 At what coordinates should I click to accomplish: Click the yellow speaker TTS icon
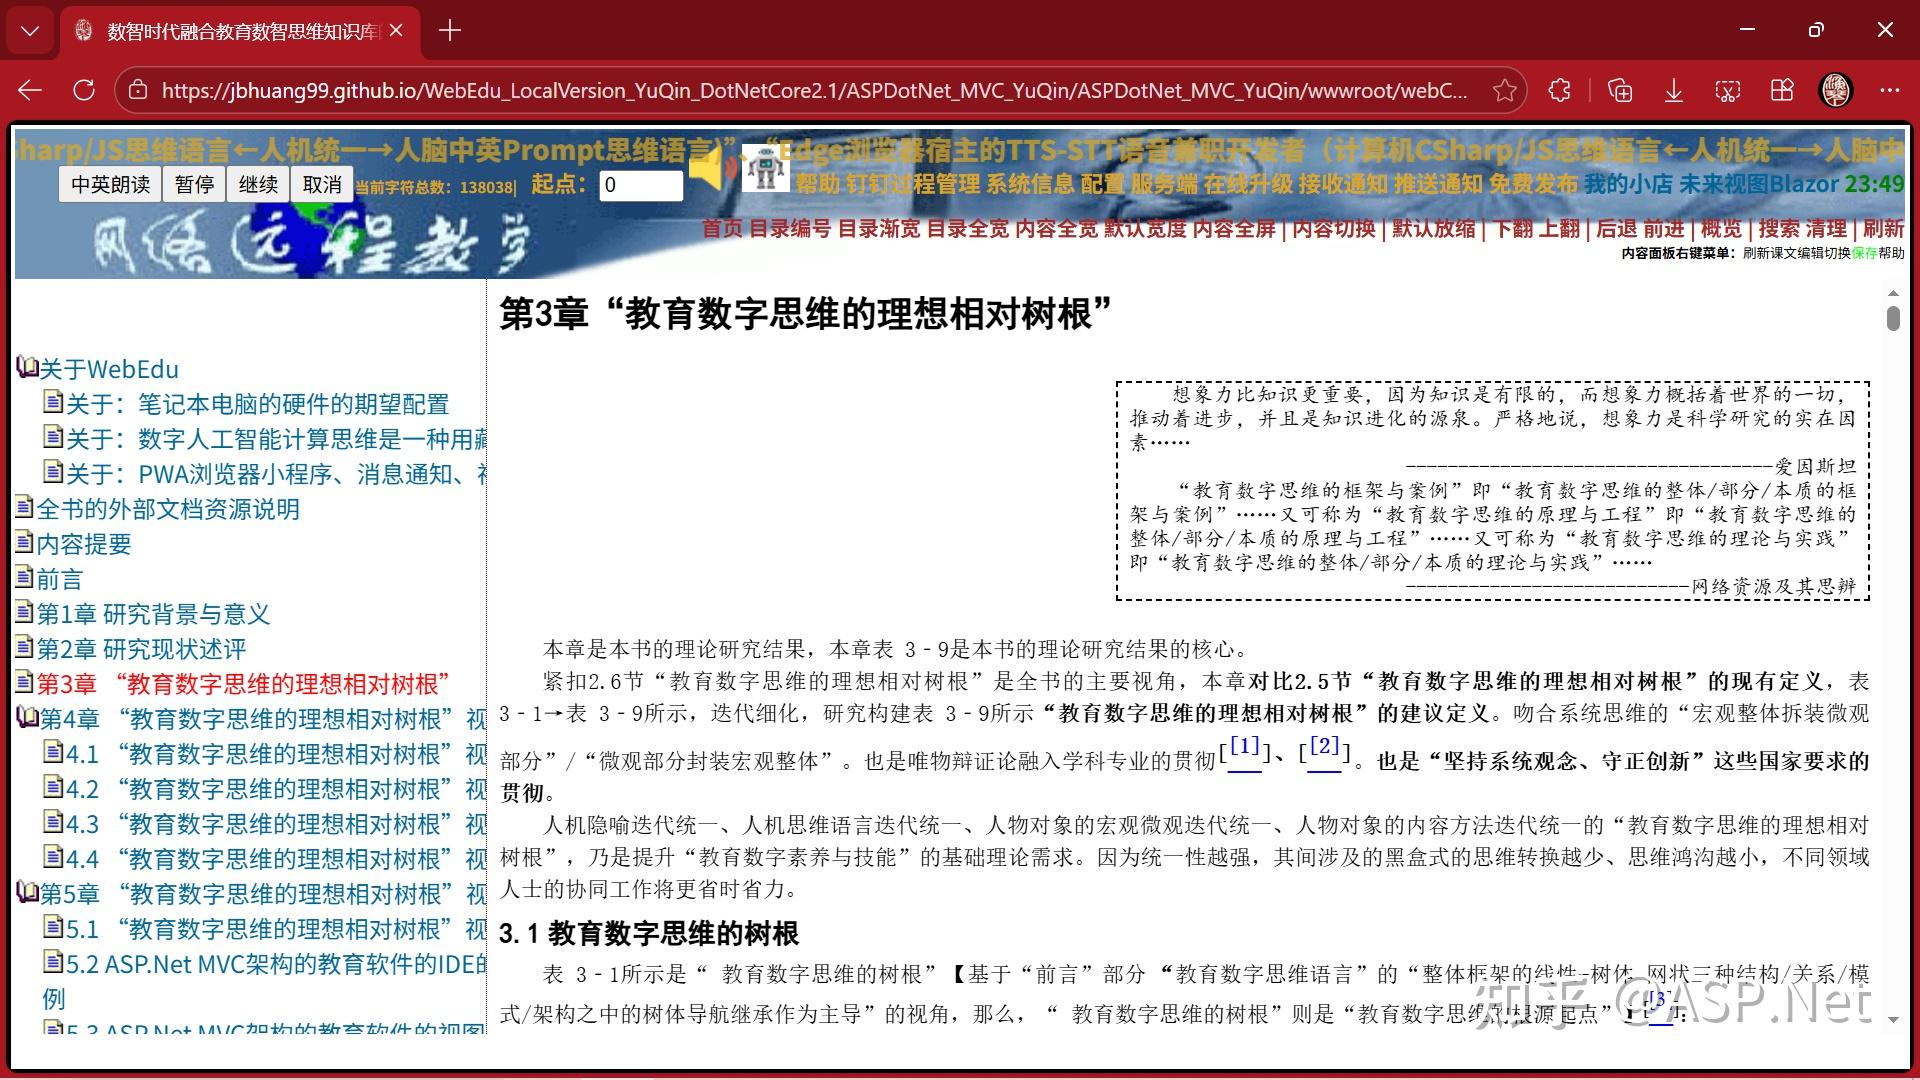tap(710, 170)
